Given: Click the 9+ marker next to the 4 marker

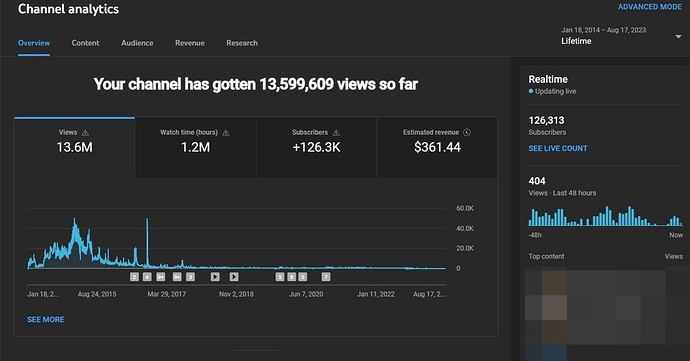Looking at the screenshot, I should [x=161, y=277].
